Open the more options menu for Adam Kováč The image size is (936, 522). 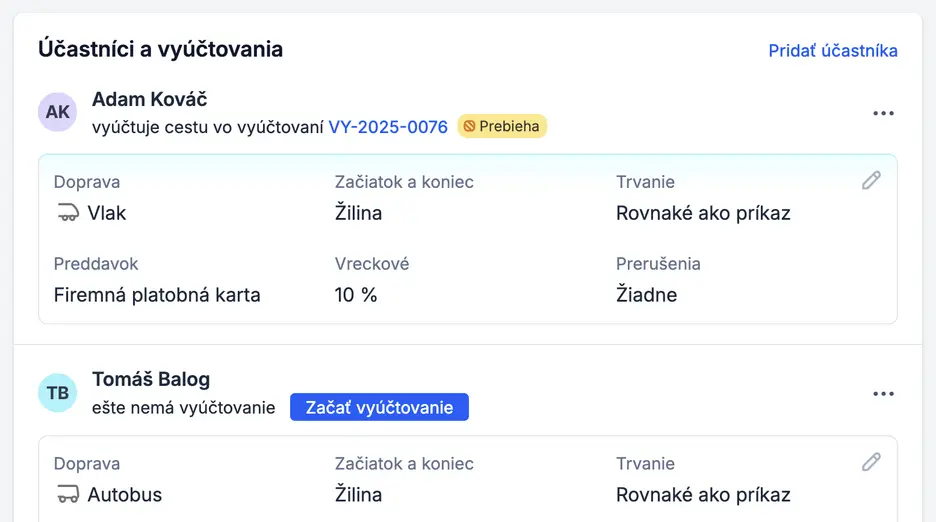point(883,113)
